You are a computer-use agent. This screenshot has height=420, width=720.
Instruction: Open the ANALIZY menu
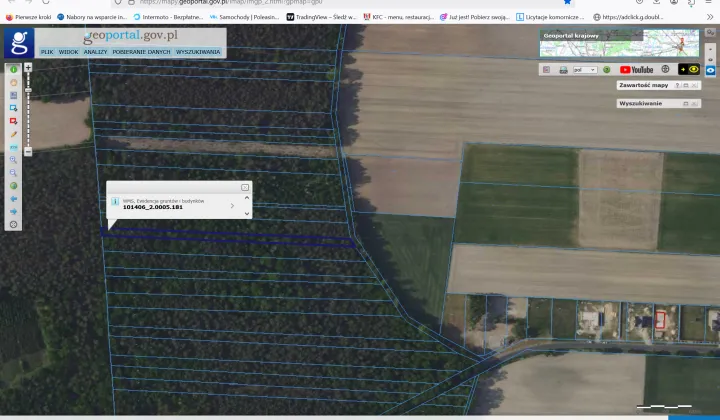96,51
